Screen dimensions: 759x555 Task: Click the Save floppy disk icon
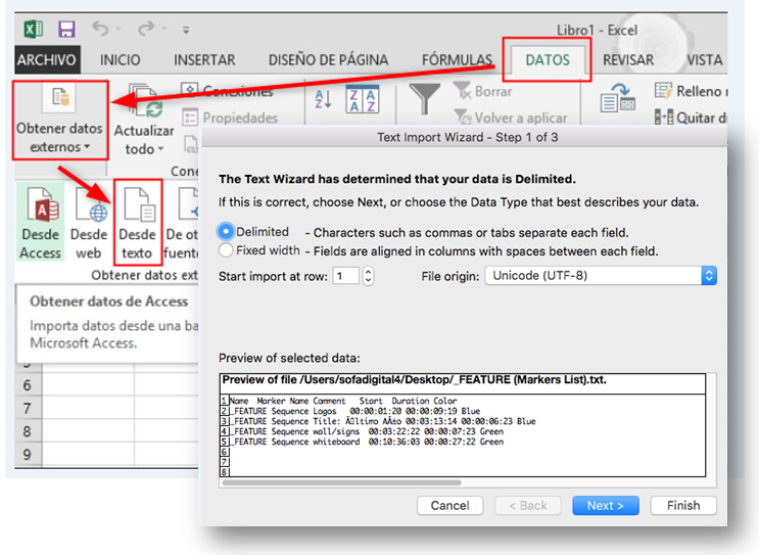pos(66,29)
